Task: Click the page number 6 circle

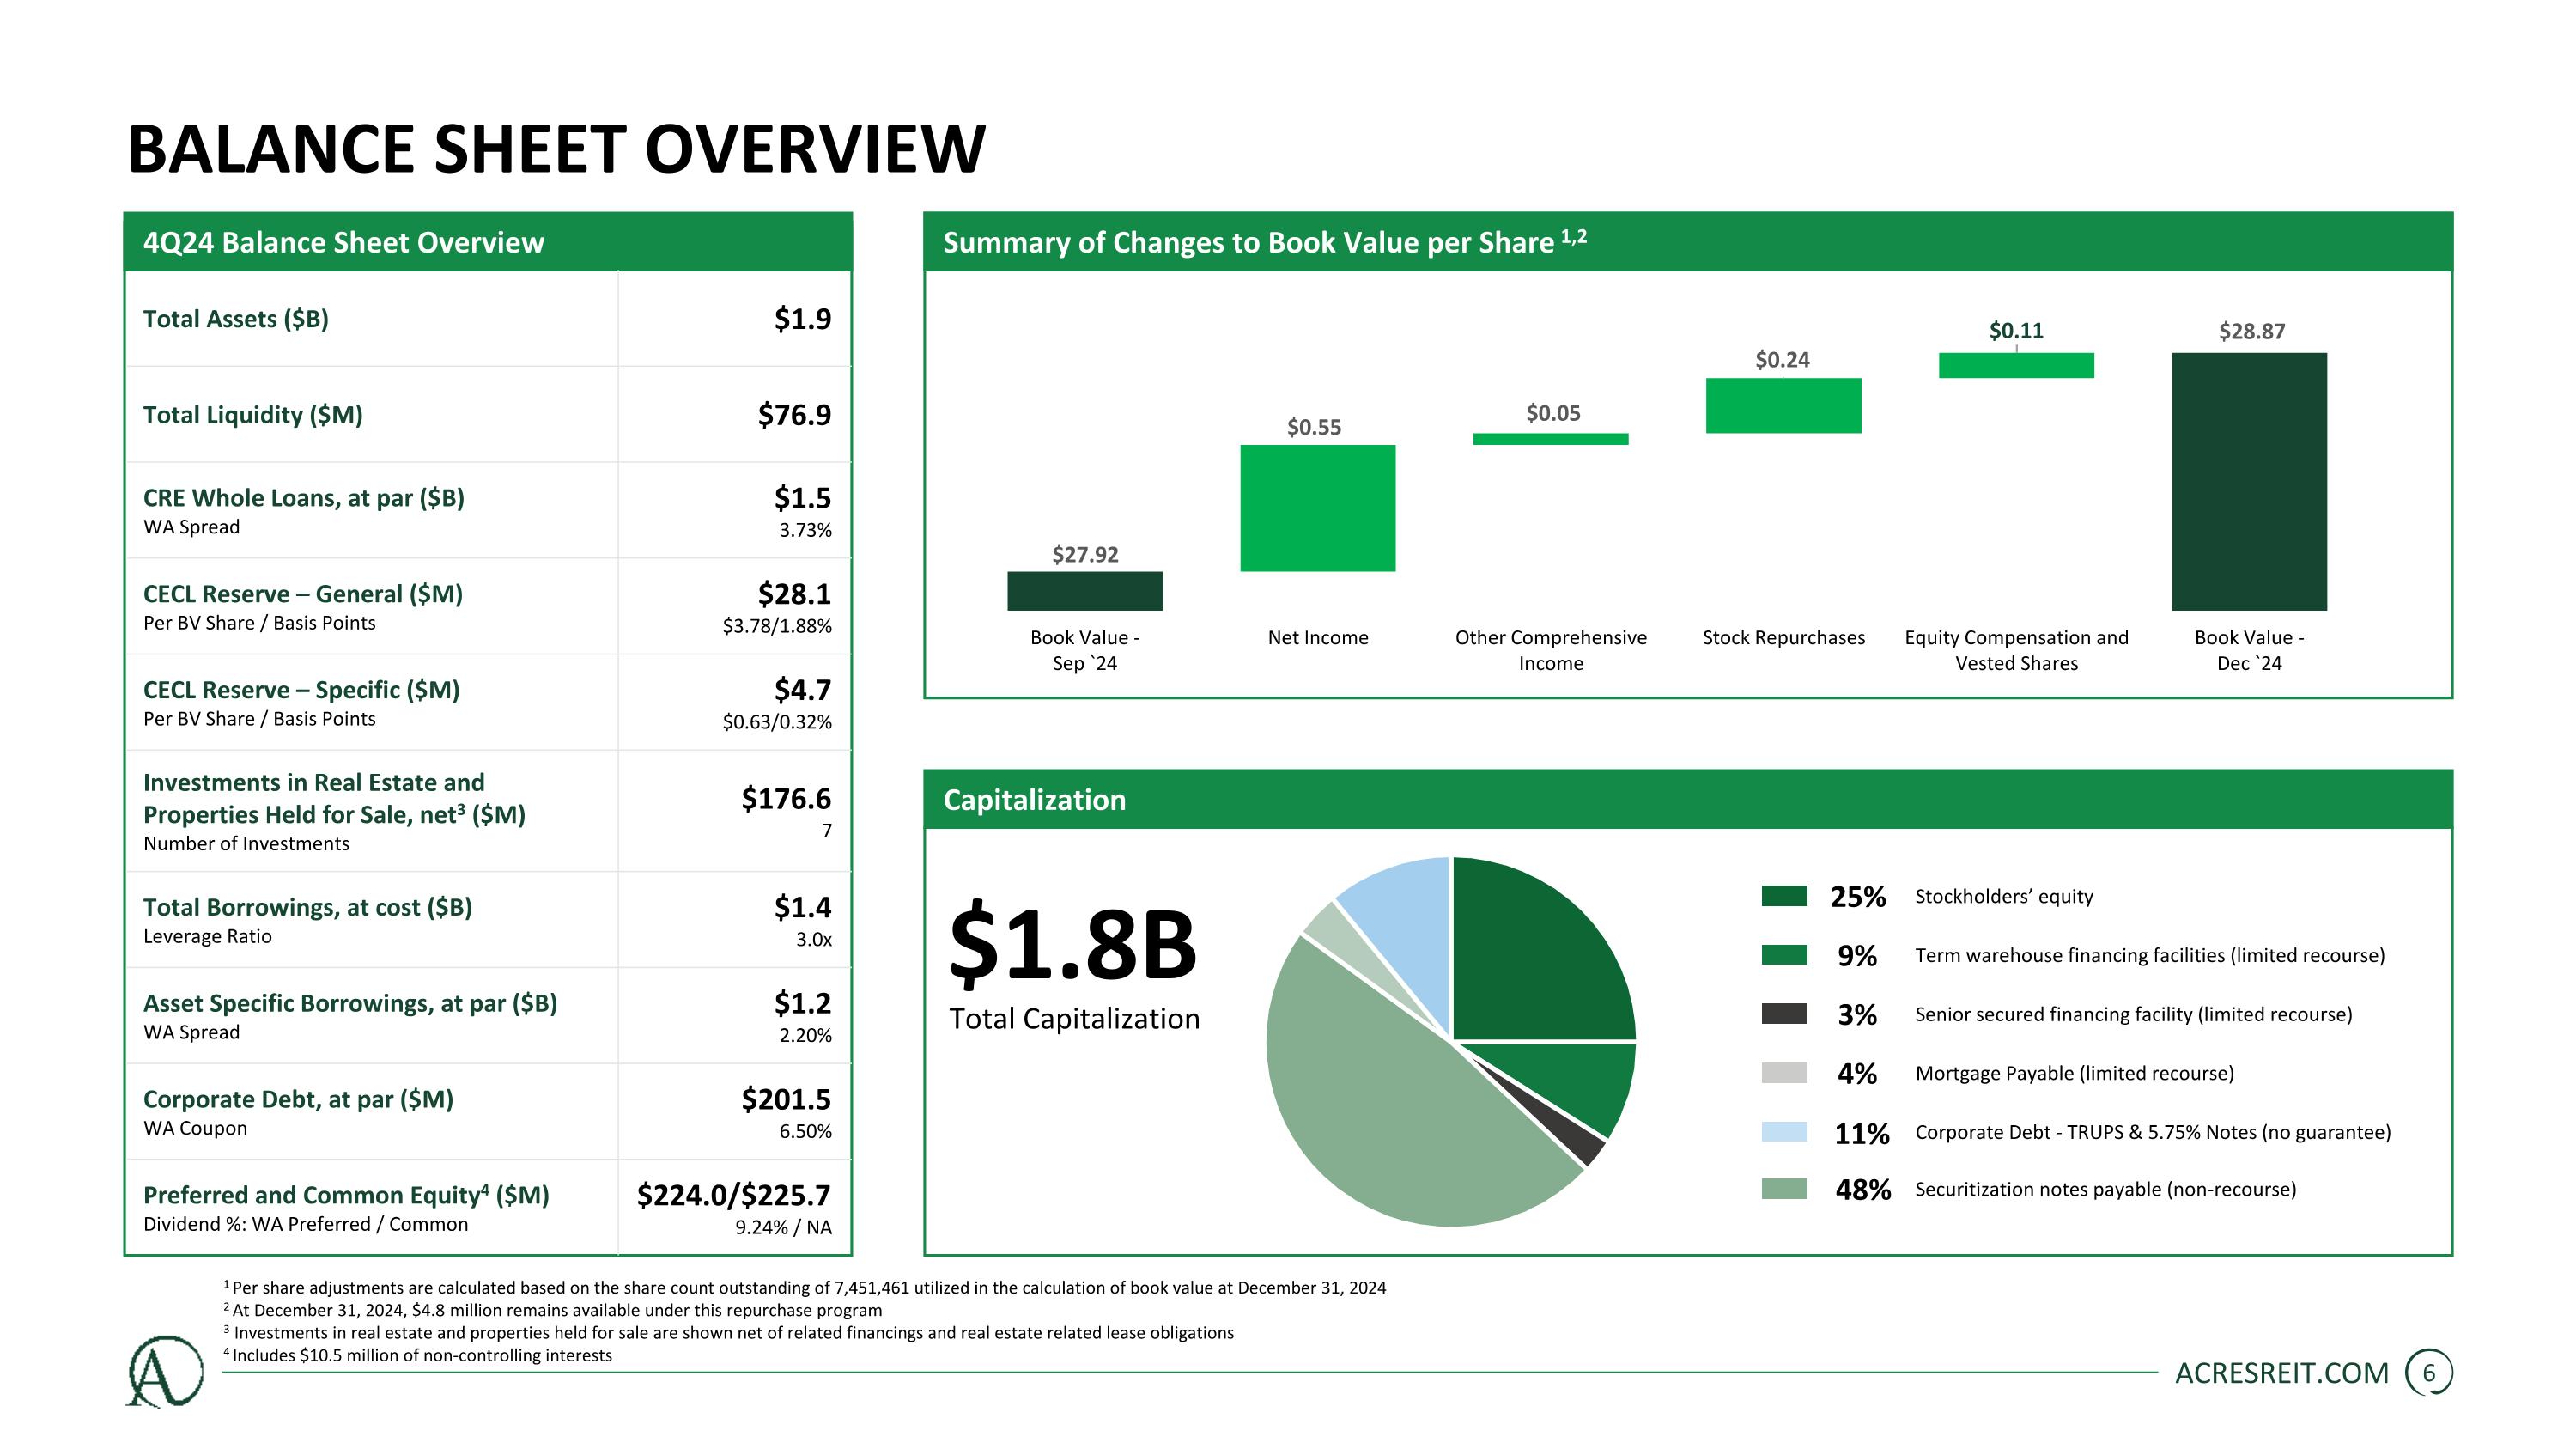Action: click(x=2428, y=1373)
